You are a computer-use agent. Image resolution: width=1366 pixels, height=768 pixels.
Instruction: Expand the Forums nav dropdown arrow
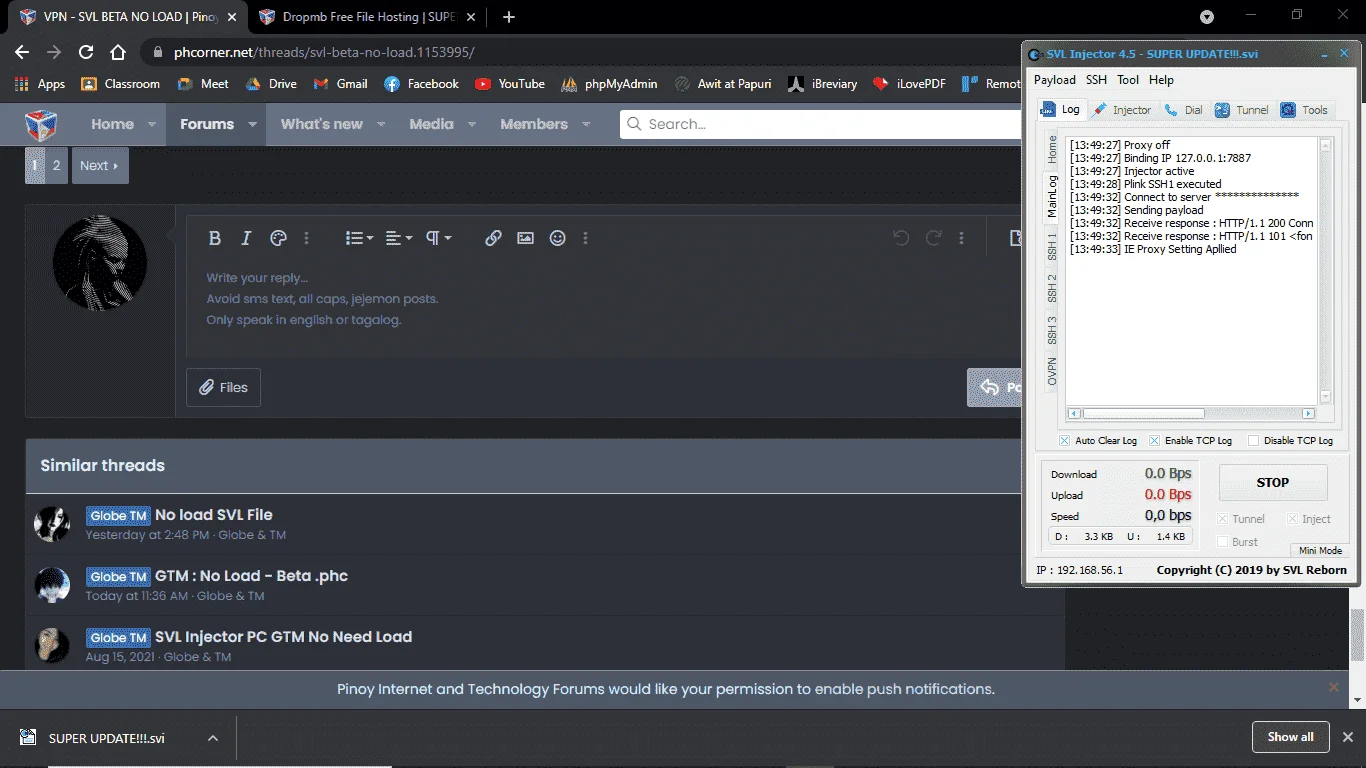252,124
